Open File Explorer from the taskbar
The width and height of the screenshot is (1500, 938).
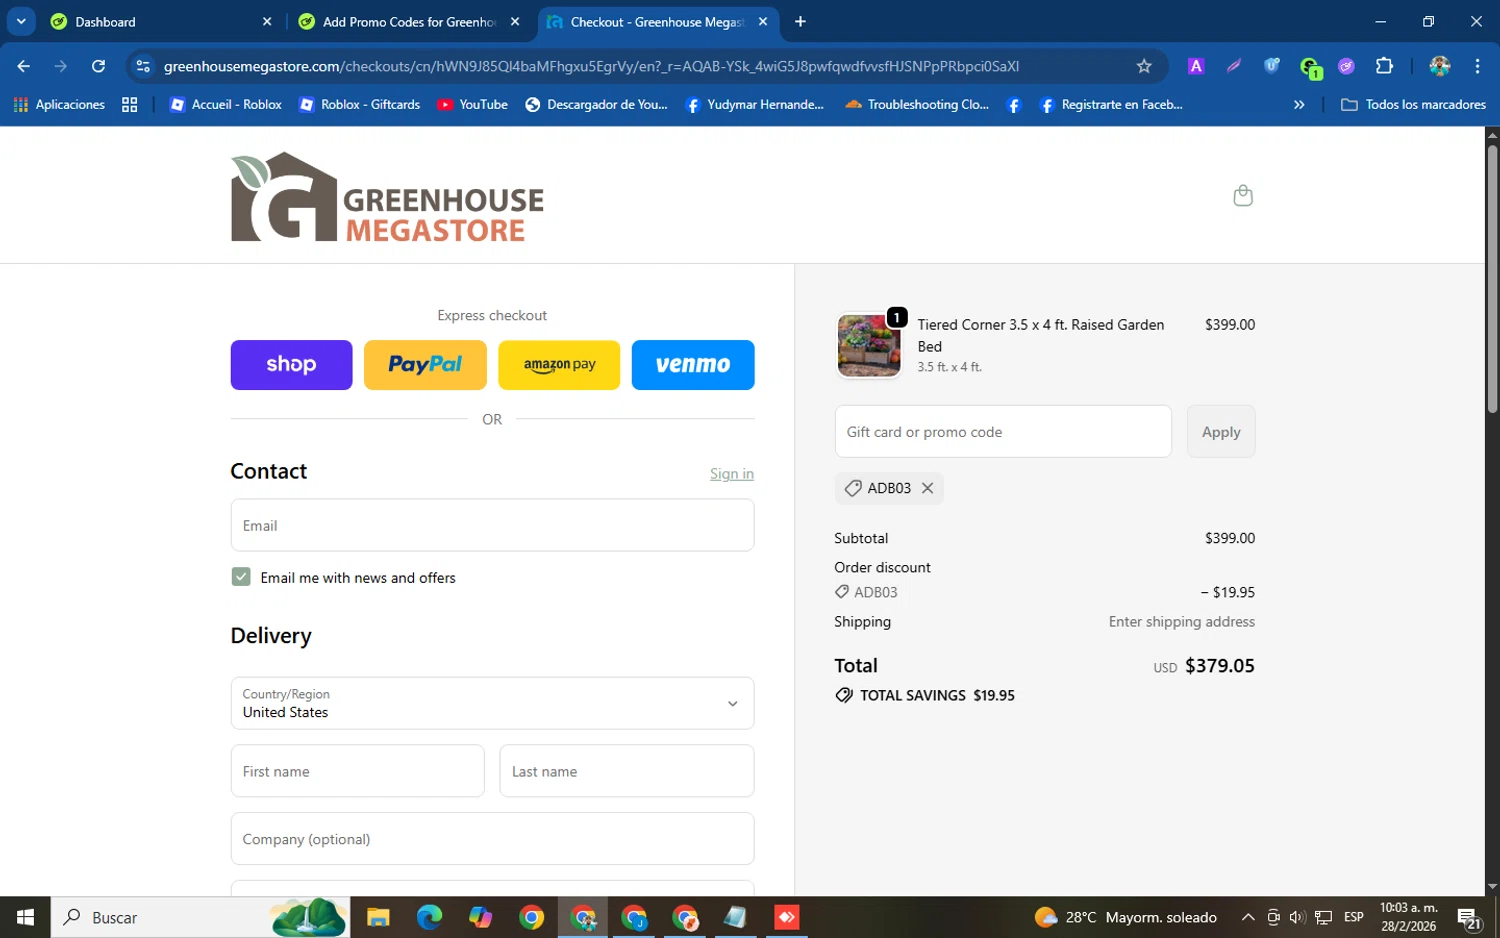tap(378, 917)
